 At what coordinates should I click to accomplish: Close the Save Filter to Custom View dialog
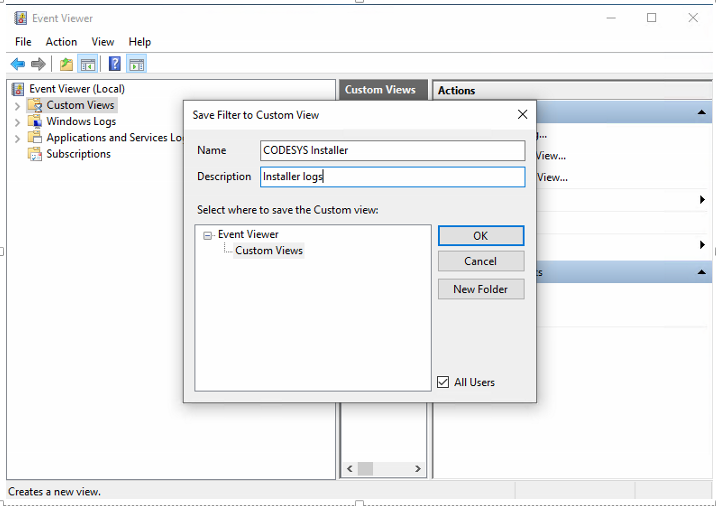[522, 115]
